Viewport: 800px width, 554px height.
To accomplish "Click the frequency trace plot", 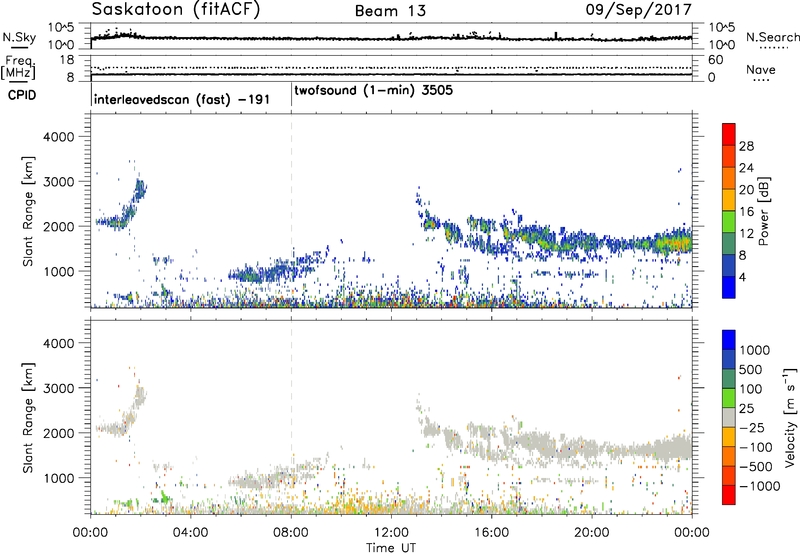I will coord(391,68).
